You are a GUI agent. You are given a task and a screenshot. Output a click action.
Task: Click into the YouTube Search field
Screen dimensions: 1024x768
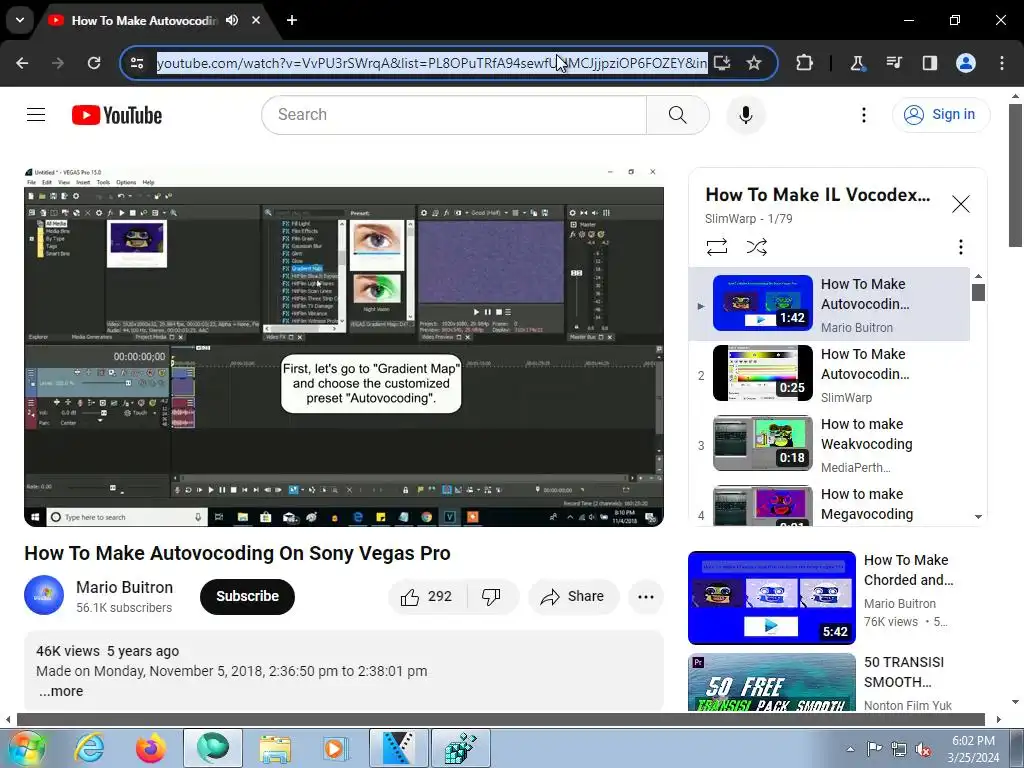point(454,115)
